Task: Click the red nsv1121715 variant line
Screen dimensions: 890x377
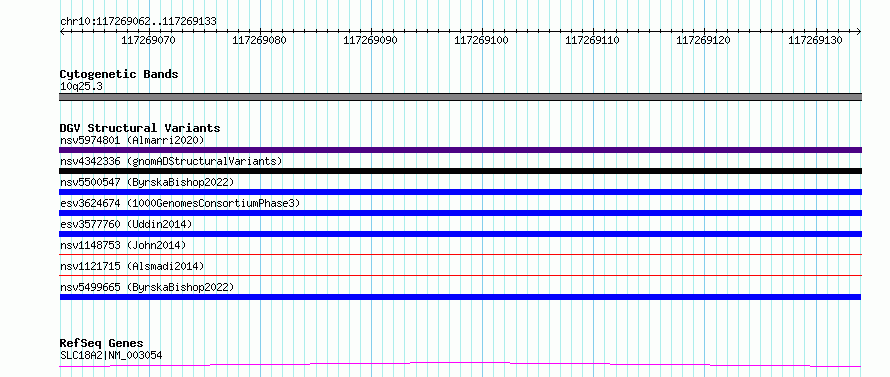Action: [x=460, y=276]
